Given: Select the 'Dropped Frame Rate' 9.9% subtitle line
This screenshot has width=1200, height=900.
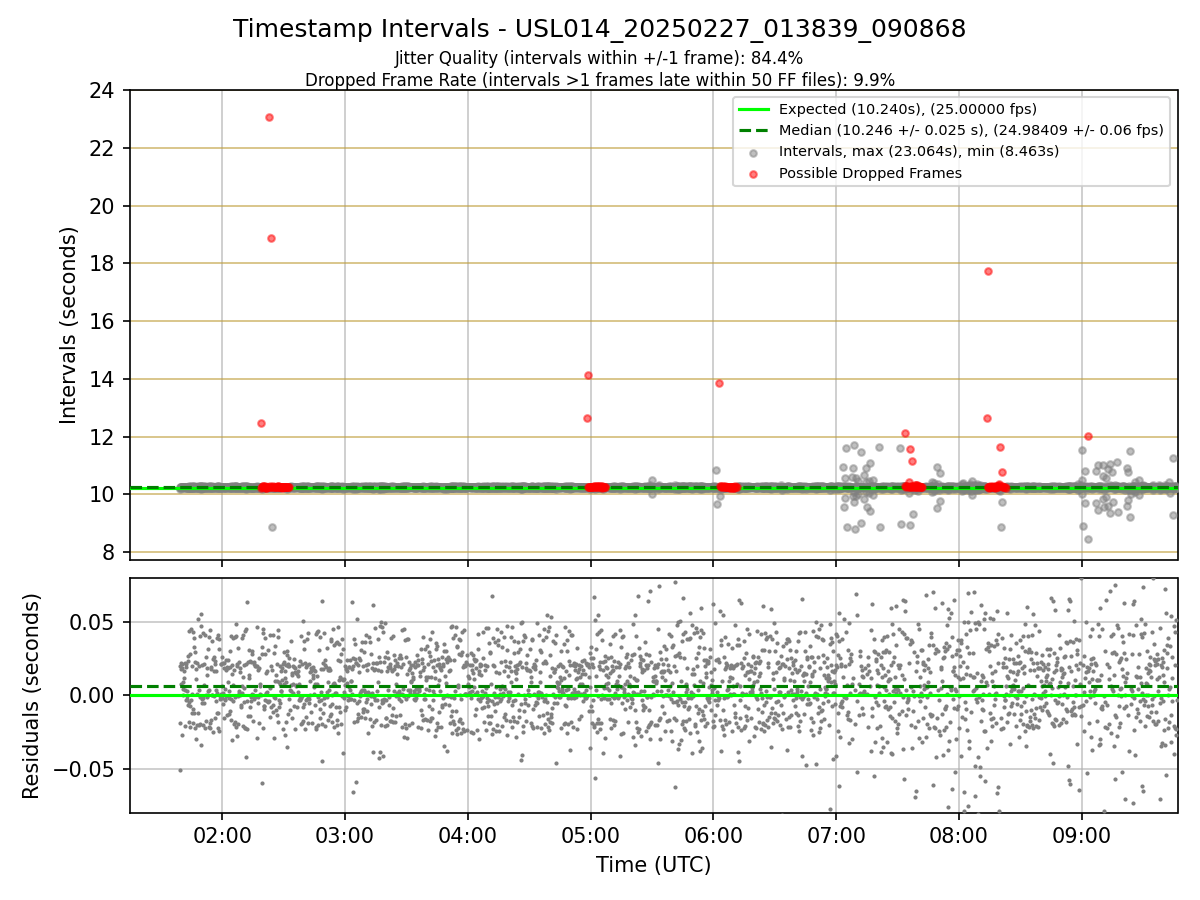Looking at the screenshot, I should coord(600,79).
